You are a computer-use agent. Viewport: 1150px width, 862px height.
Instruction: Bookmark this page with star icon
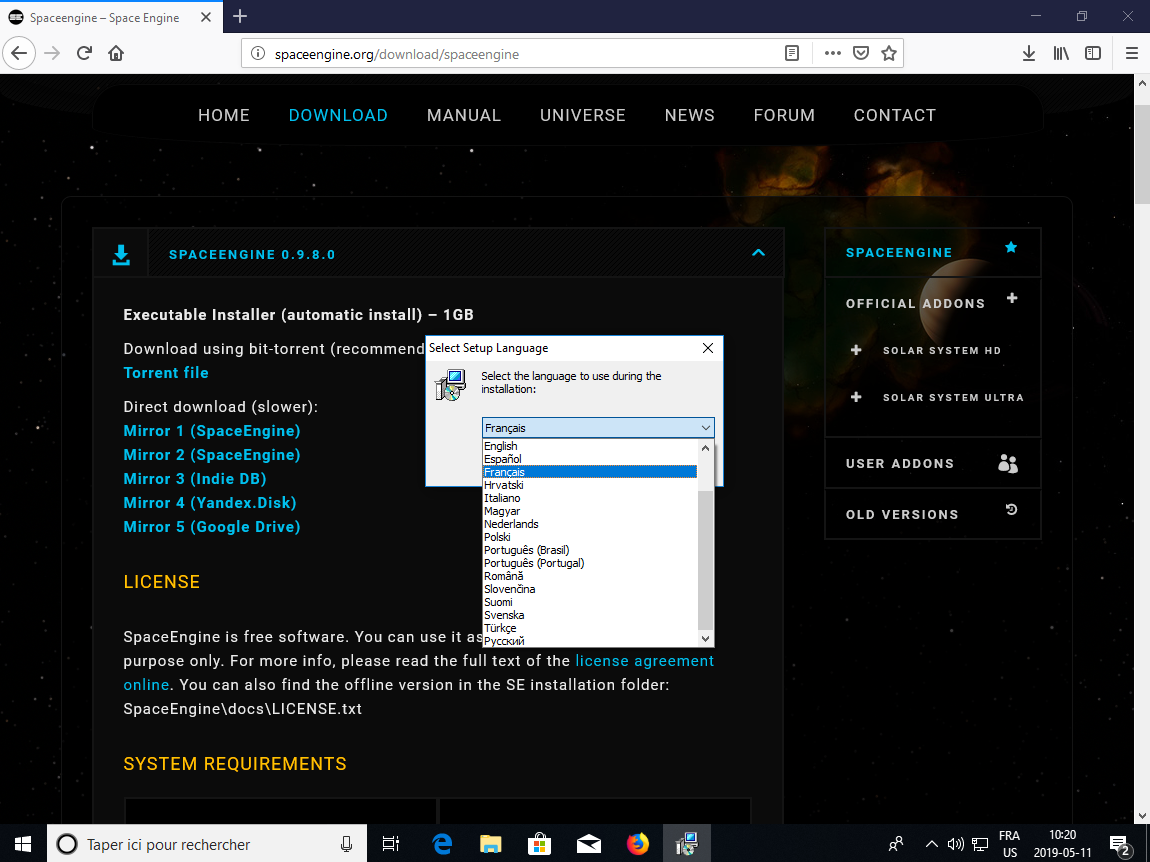[888, 53]
